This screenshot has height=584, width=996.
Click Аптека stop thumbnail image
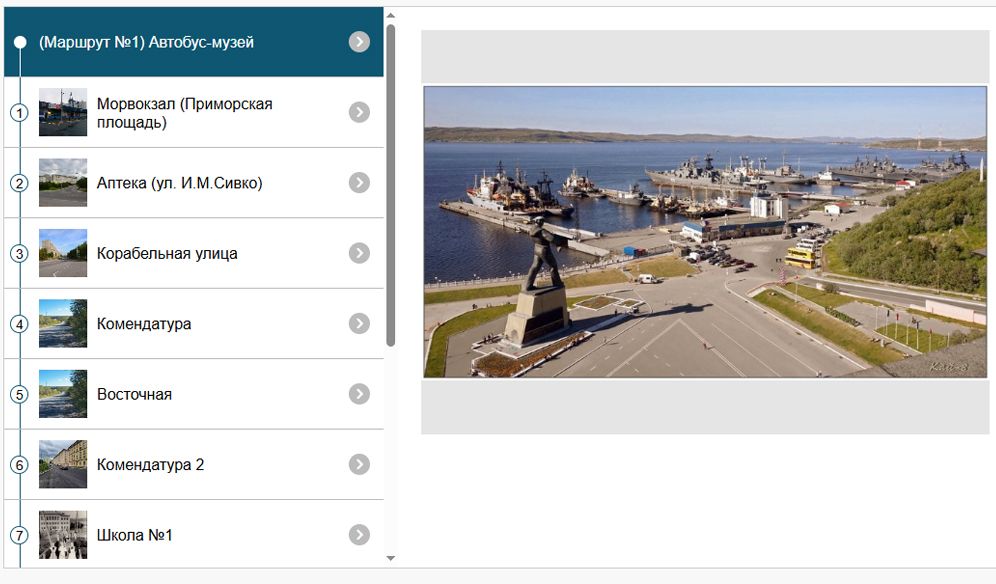(x=63, y=183)
